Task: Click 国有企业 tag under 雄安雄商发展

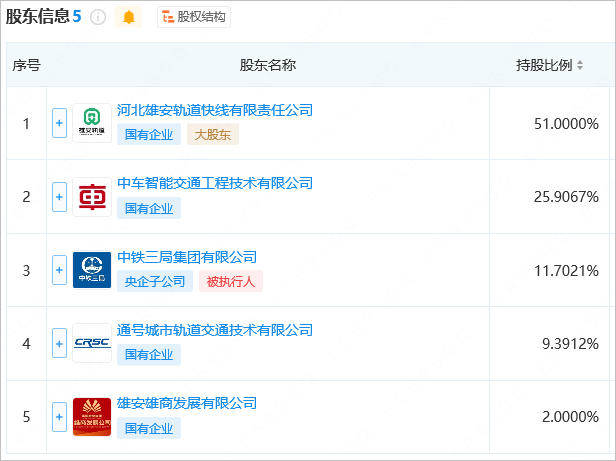Action: [x=149, y=428]
